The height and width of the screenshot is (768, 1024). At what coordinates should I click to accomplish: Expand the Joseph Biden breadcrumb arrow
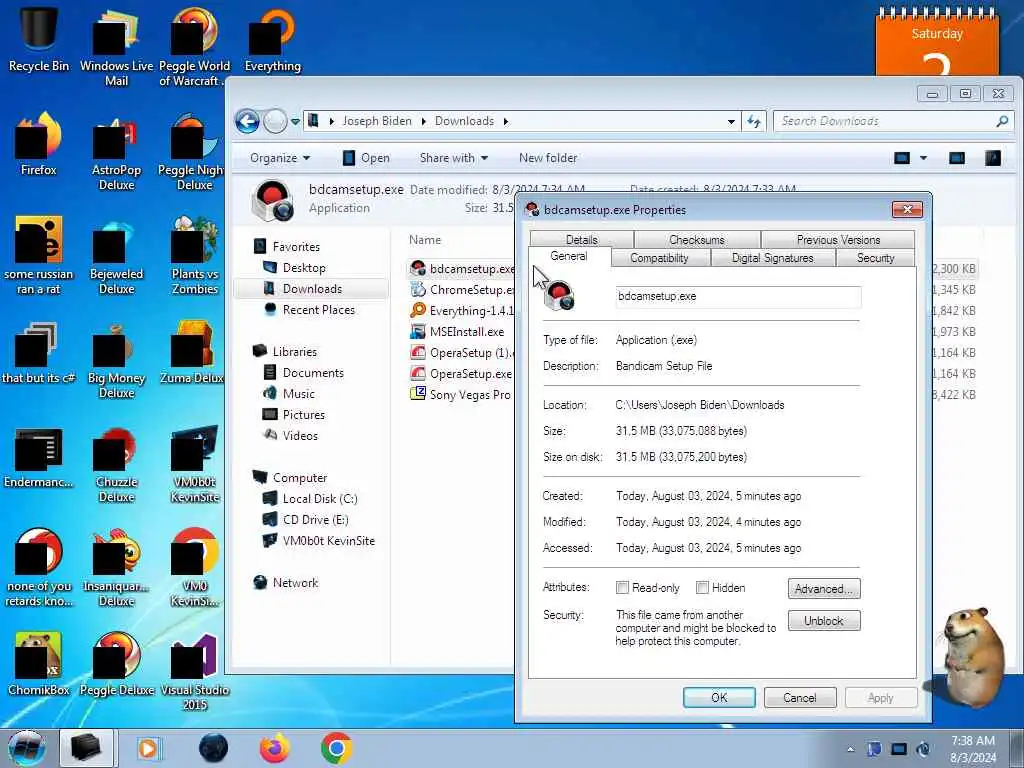(424, 121)
